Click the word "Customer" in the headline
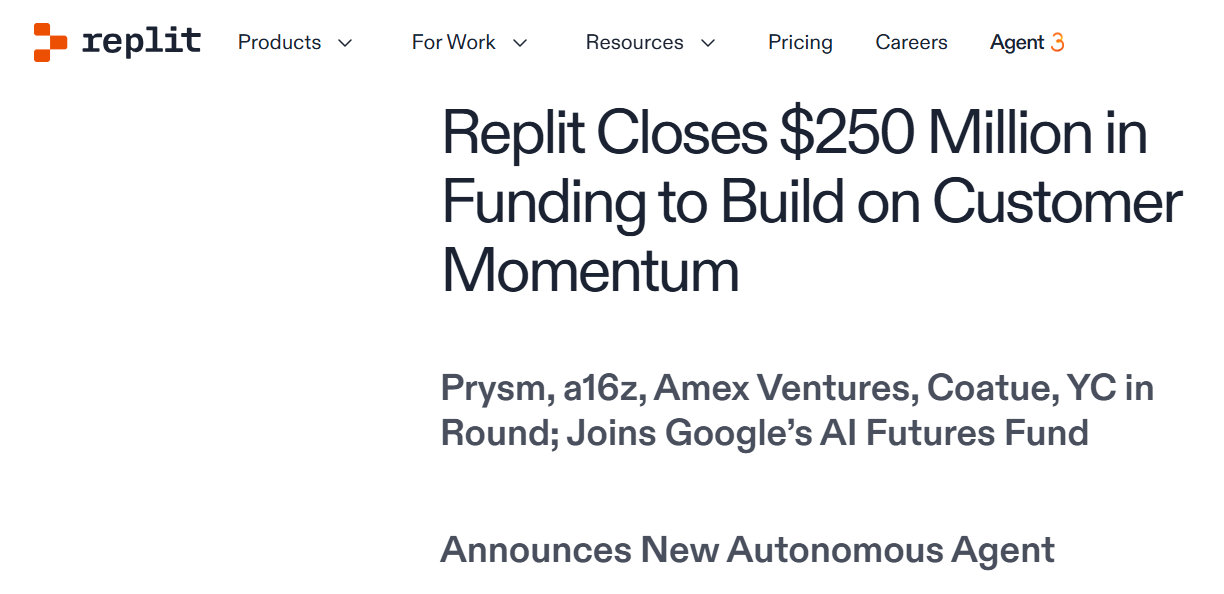1224x594 pixels. pyautogui.click(x=1057, y=202)
